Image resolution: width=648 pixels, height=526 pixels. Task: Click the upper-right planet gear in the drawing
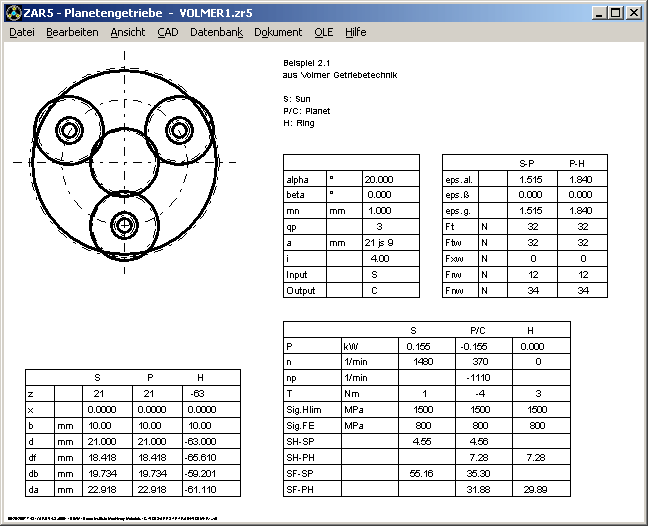pyautogui.click(x=180, y=130)
